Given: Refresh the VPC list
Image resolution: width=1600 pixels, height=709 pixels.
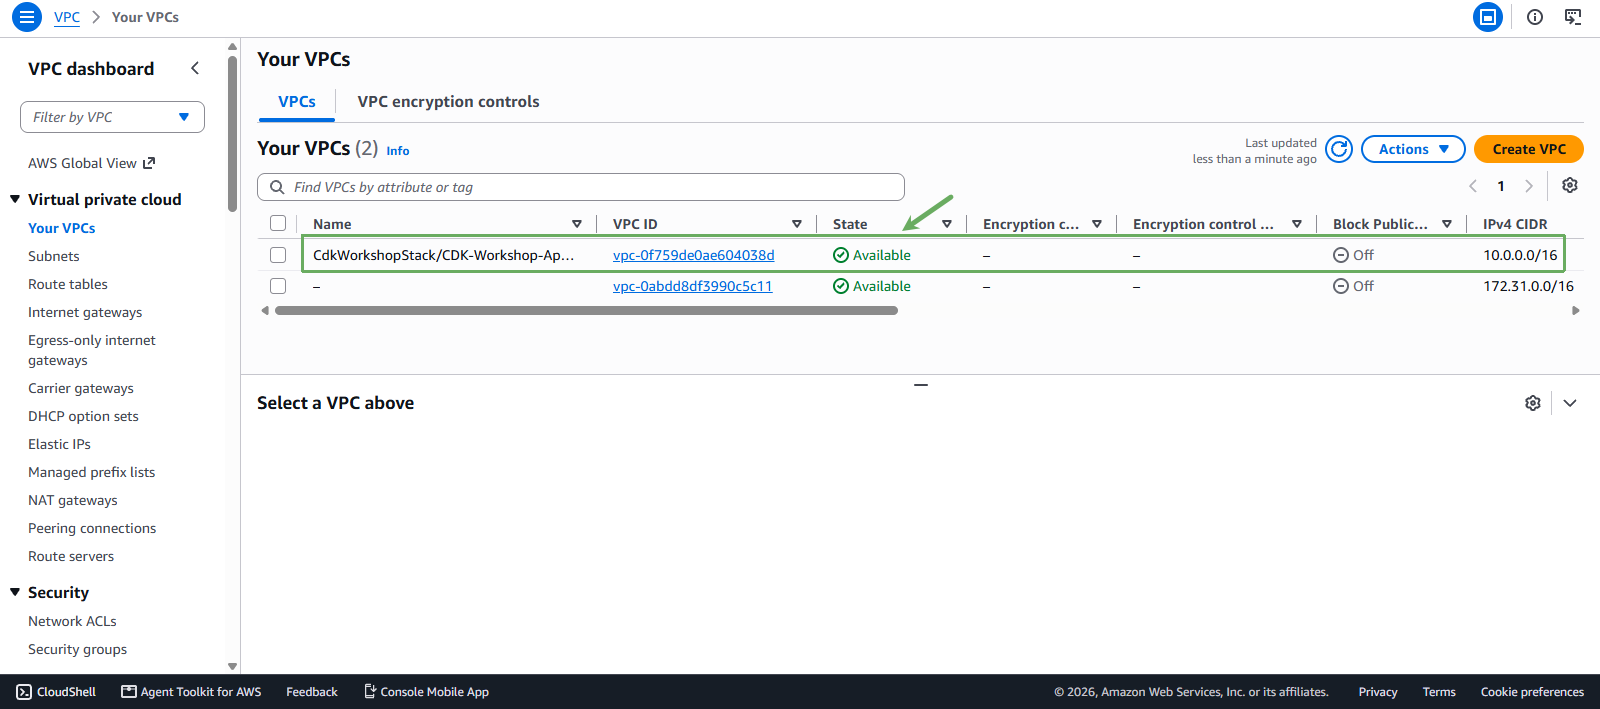Looking at the screenshot, I should (x=1339, y=149).
